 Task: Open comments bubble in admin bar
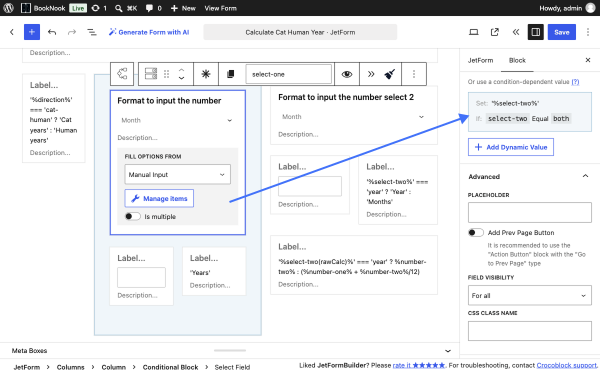point(153,8)
